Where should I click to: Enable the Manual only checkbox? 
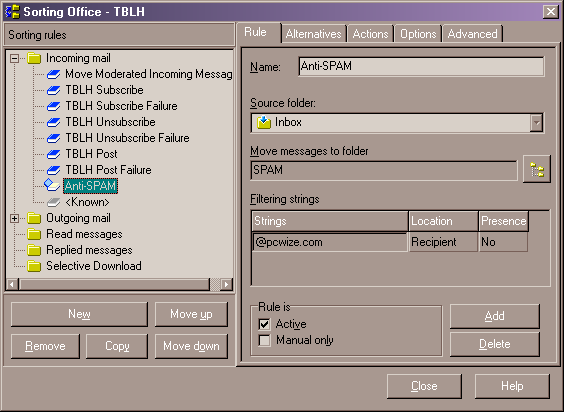coord(264,340)
